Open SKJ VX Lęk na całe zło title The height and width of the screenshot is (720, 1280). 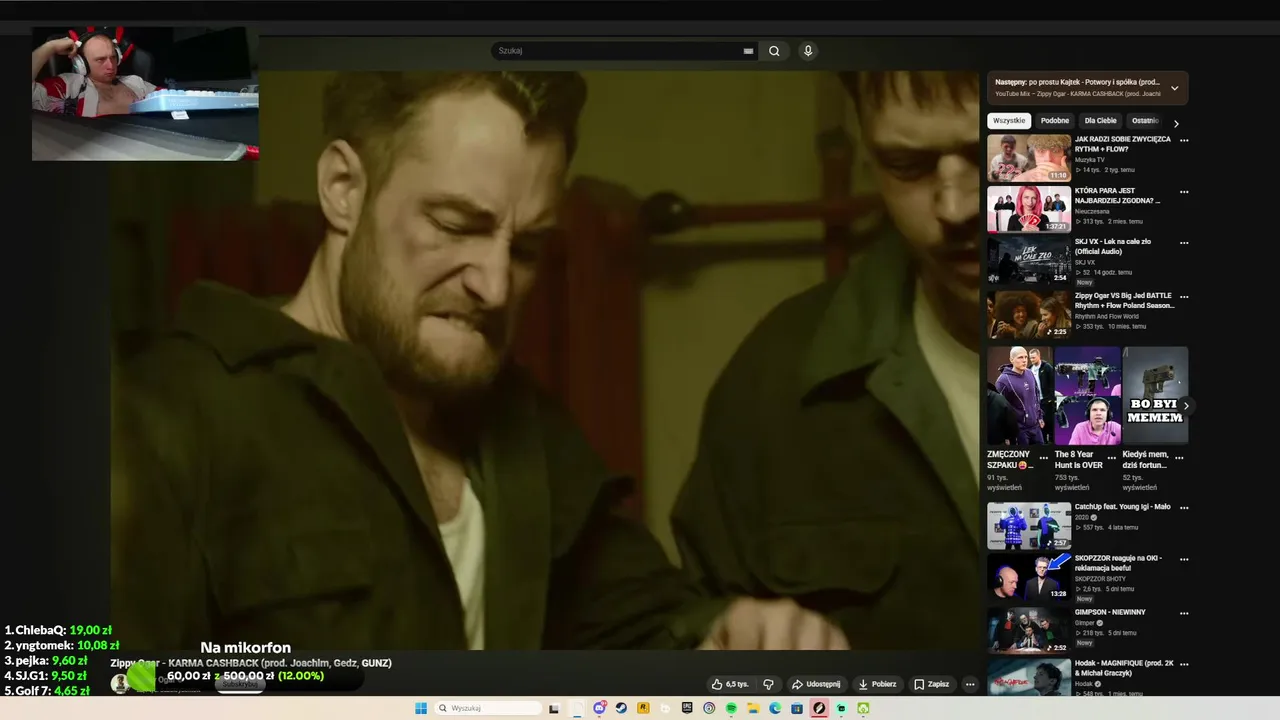pyautogui.click(x=1112, y=246)
